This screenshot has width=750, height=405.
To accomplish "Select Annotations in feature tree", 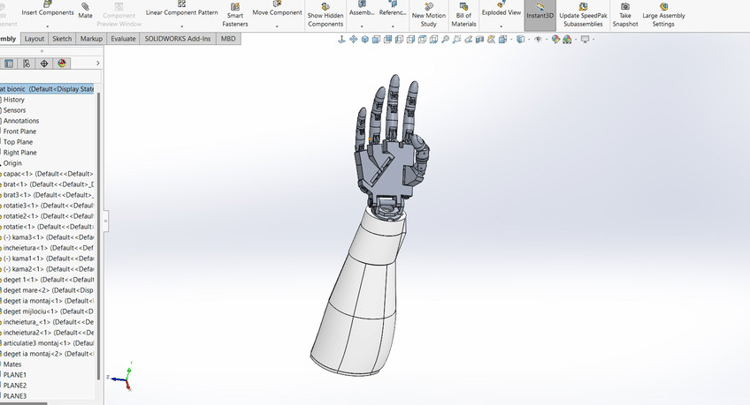I will (x=21, y=121).
